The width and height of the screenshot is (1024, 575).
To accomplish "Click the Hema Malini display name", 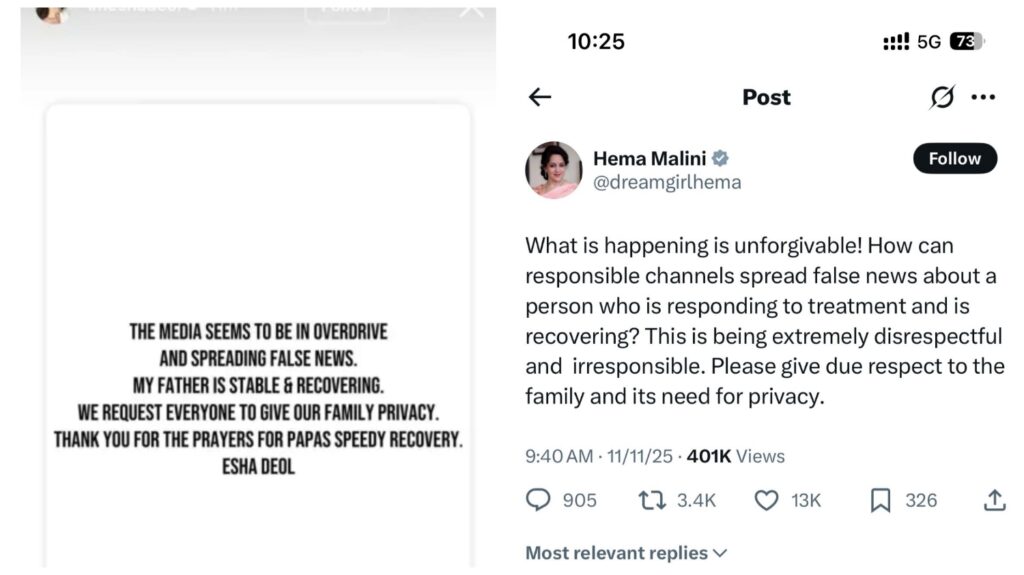I will click(x=649, y=159).
